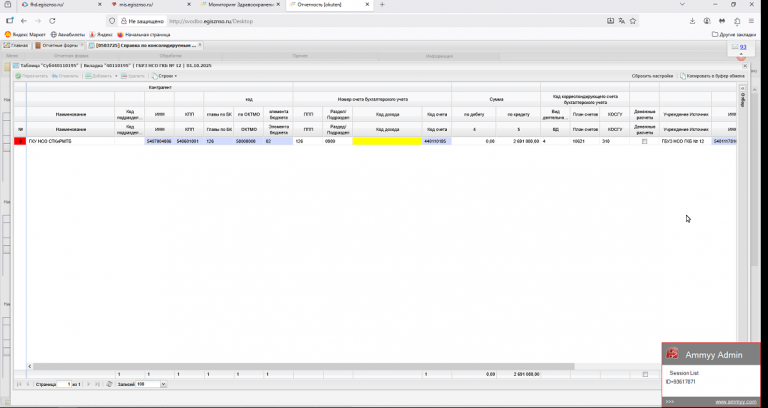Click the pager refresh icon
This screenshot has width=768, height=408.
[109, 384]
